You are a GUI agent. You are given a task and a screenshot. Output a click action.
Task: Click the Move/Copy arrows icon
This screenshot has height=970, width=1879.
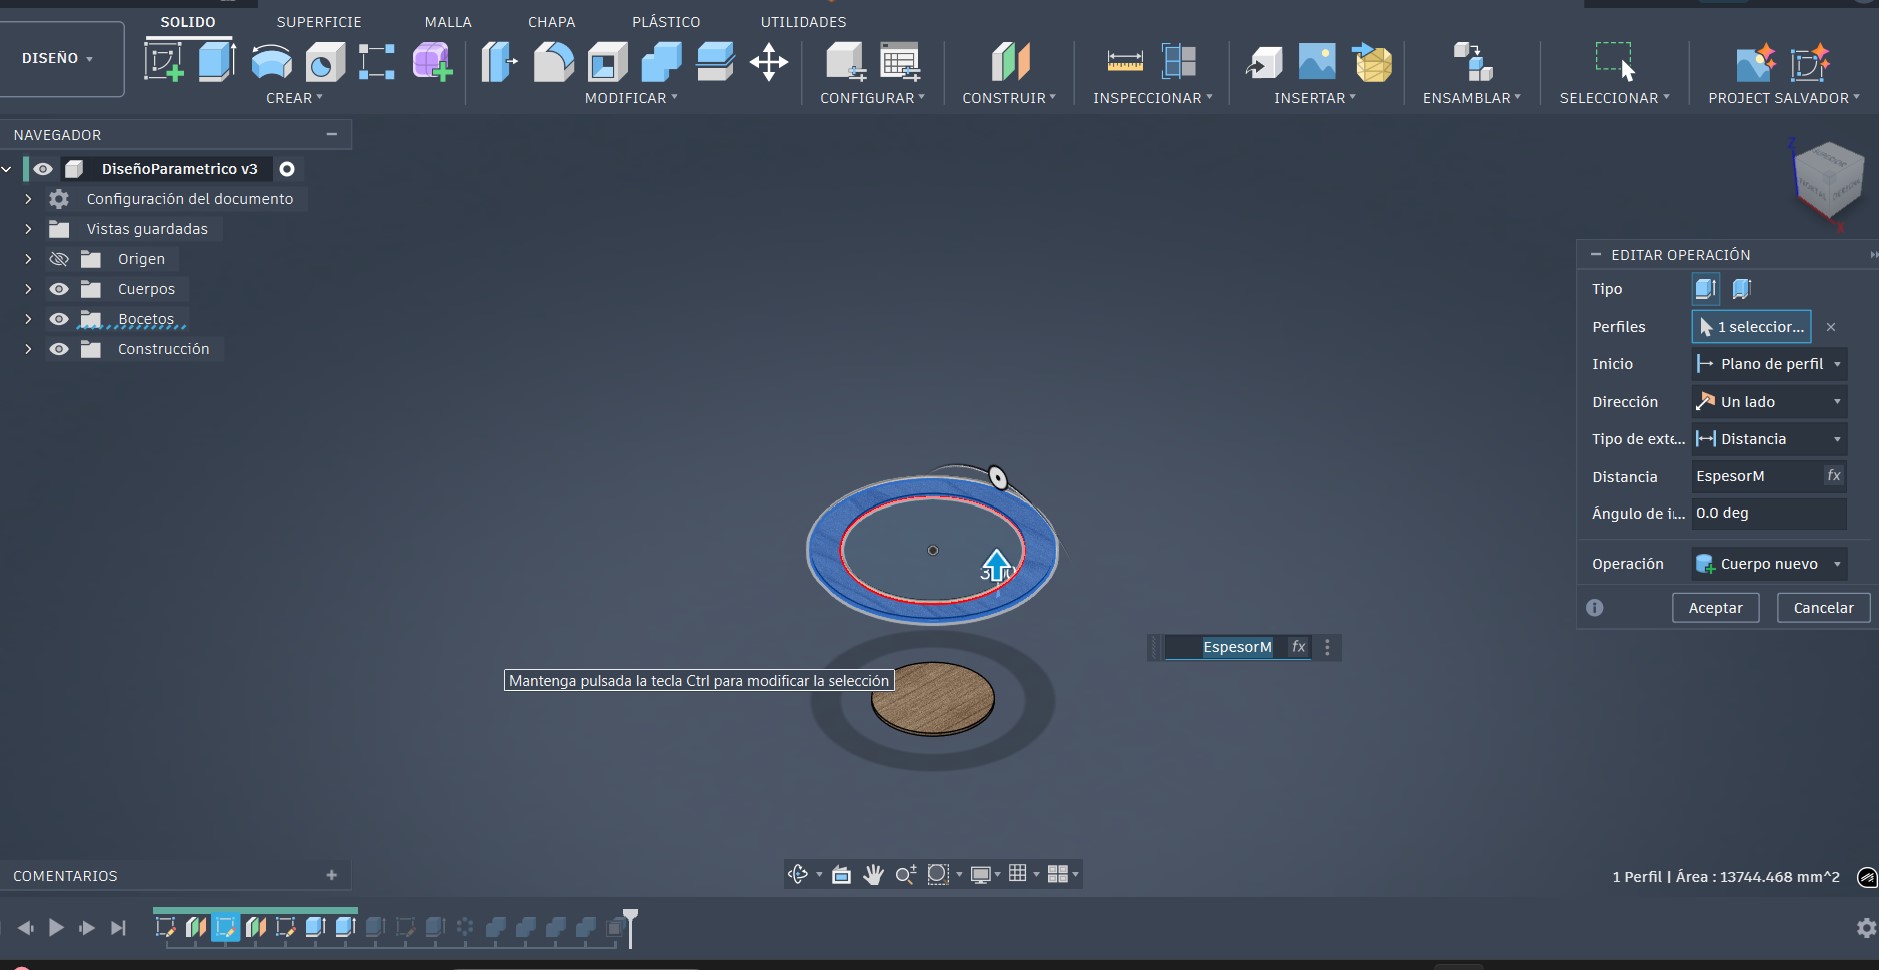(770, 61)
